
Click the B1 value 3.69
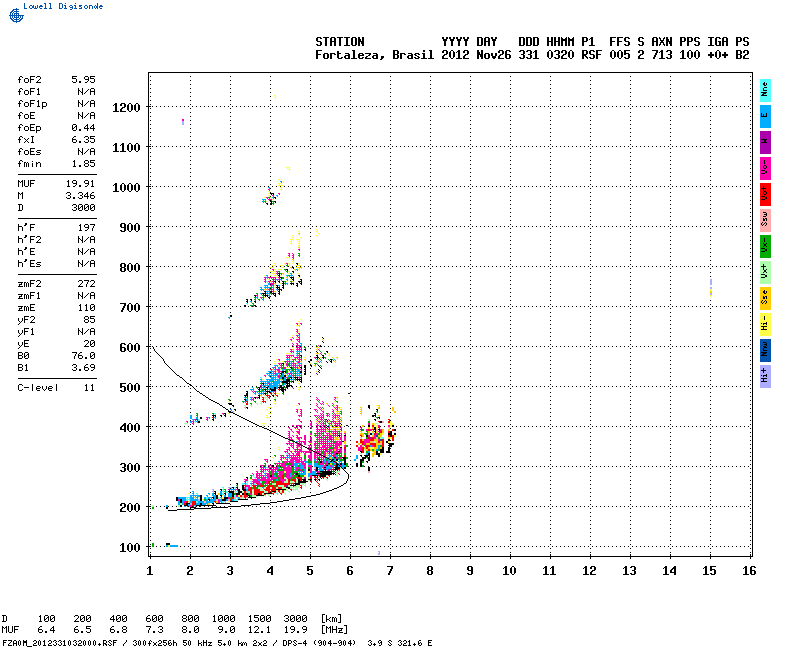click(83, 368)
